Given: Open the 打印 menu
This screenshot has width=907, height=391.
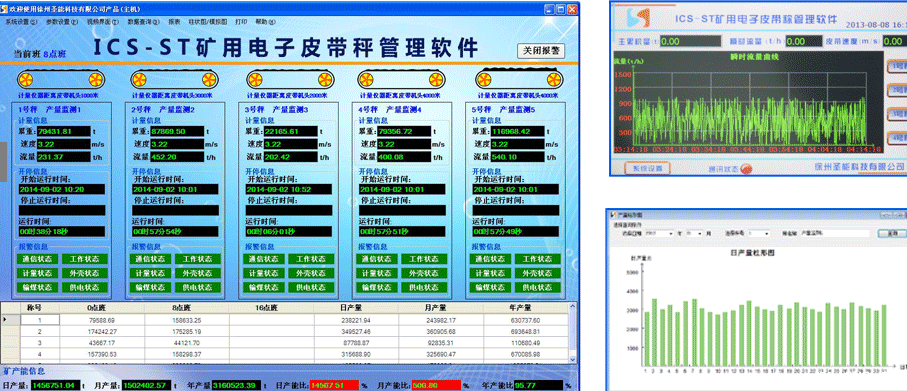Looking at the screenshot, I should [241, 21].
